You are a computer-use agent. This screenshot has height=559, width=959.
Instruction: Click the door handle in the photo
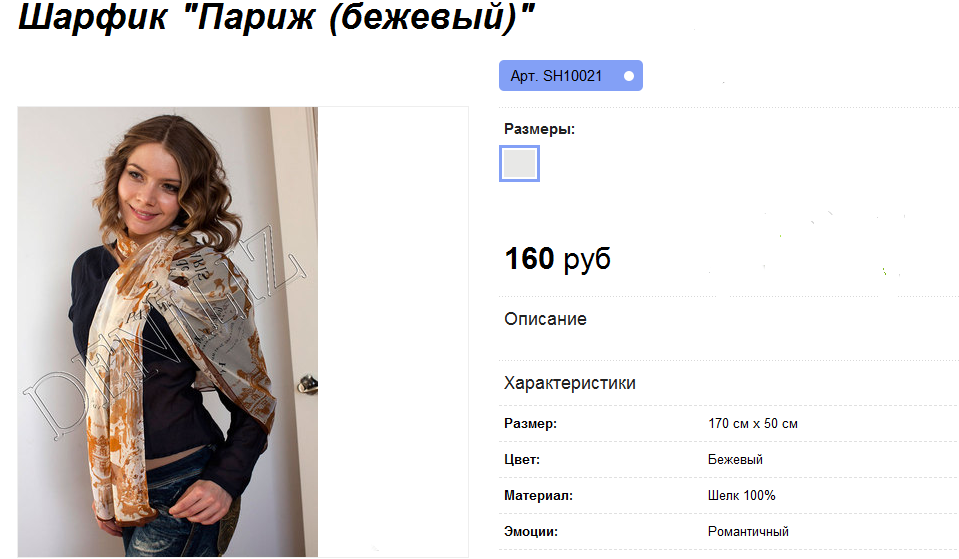308,384
